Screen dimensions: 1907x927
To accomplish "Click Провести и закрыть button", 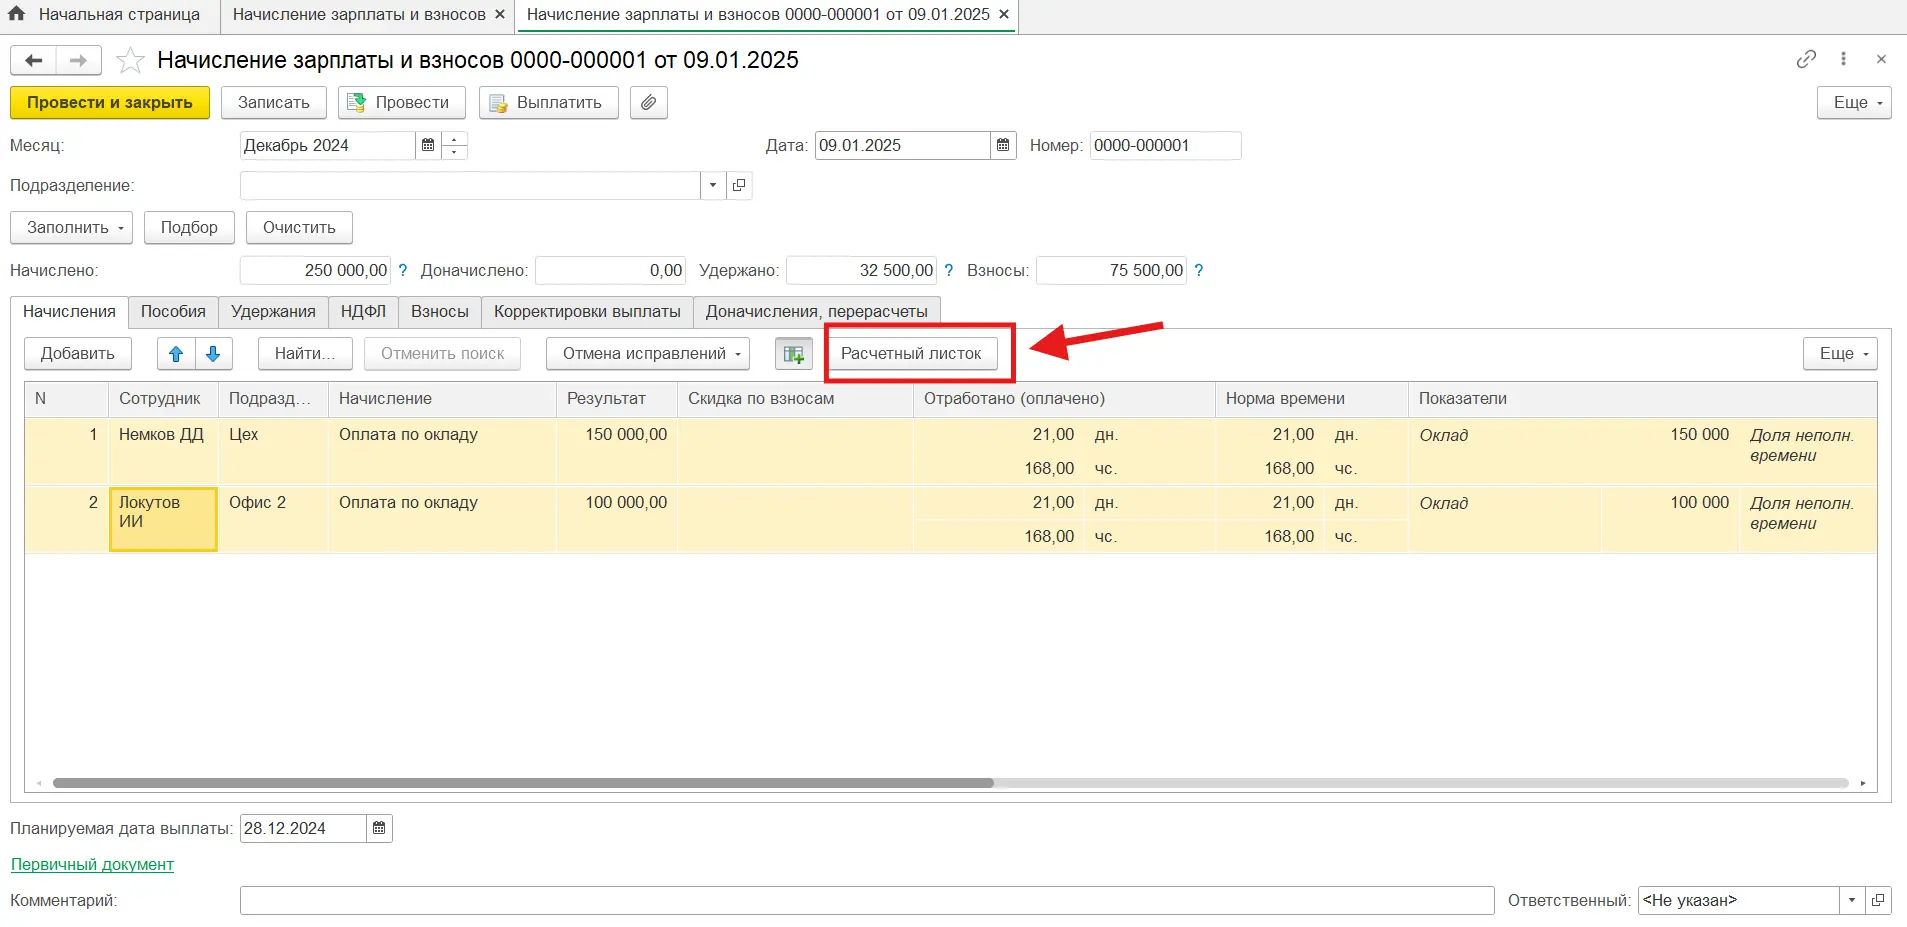I will coord(110,103).
